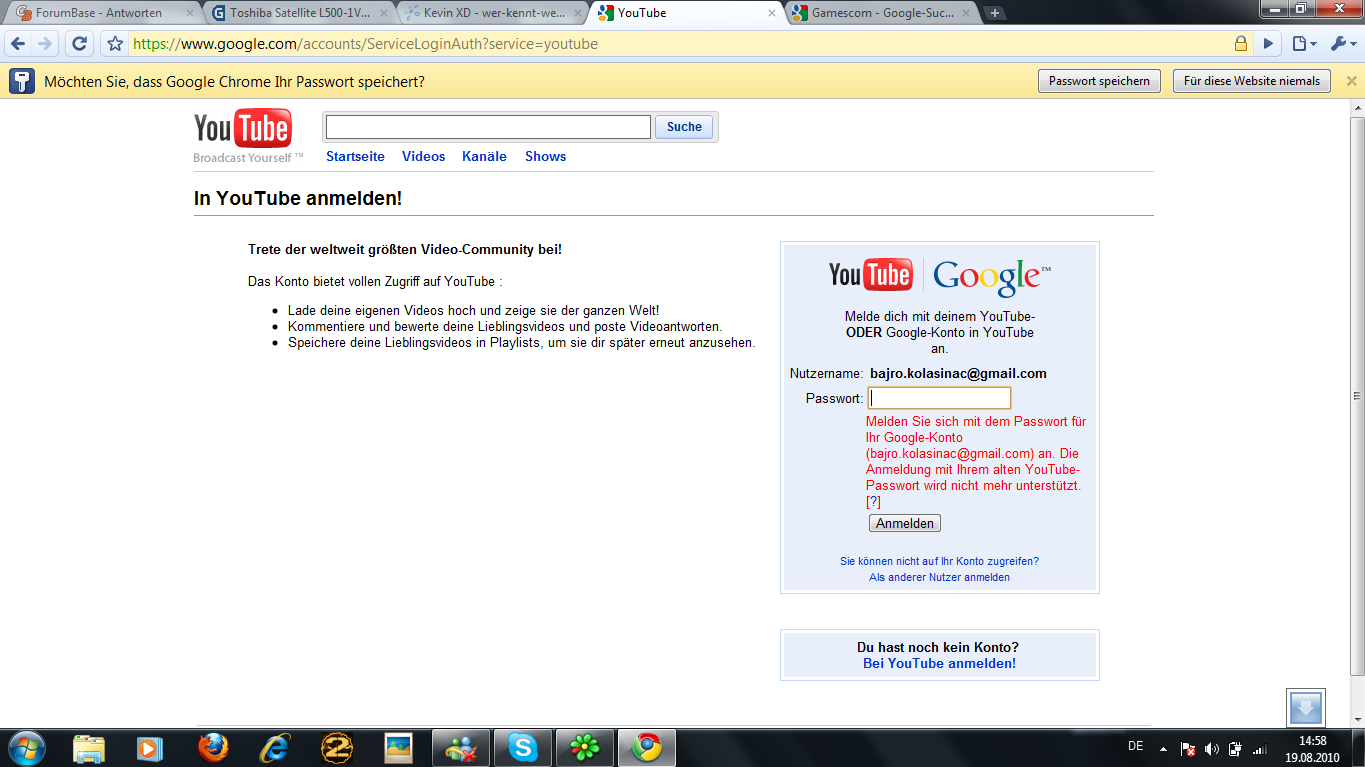Click the Go arrow at the address bar's right end

click(1268, 44)
